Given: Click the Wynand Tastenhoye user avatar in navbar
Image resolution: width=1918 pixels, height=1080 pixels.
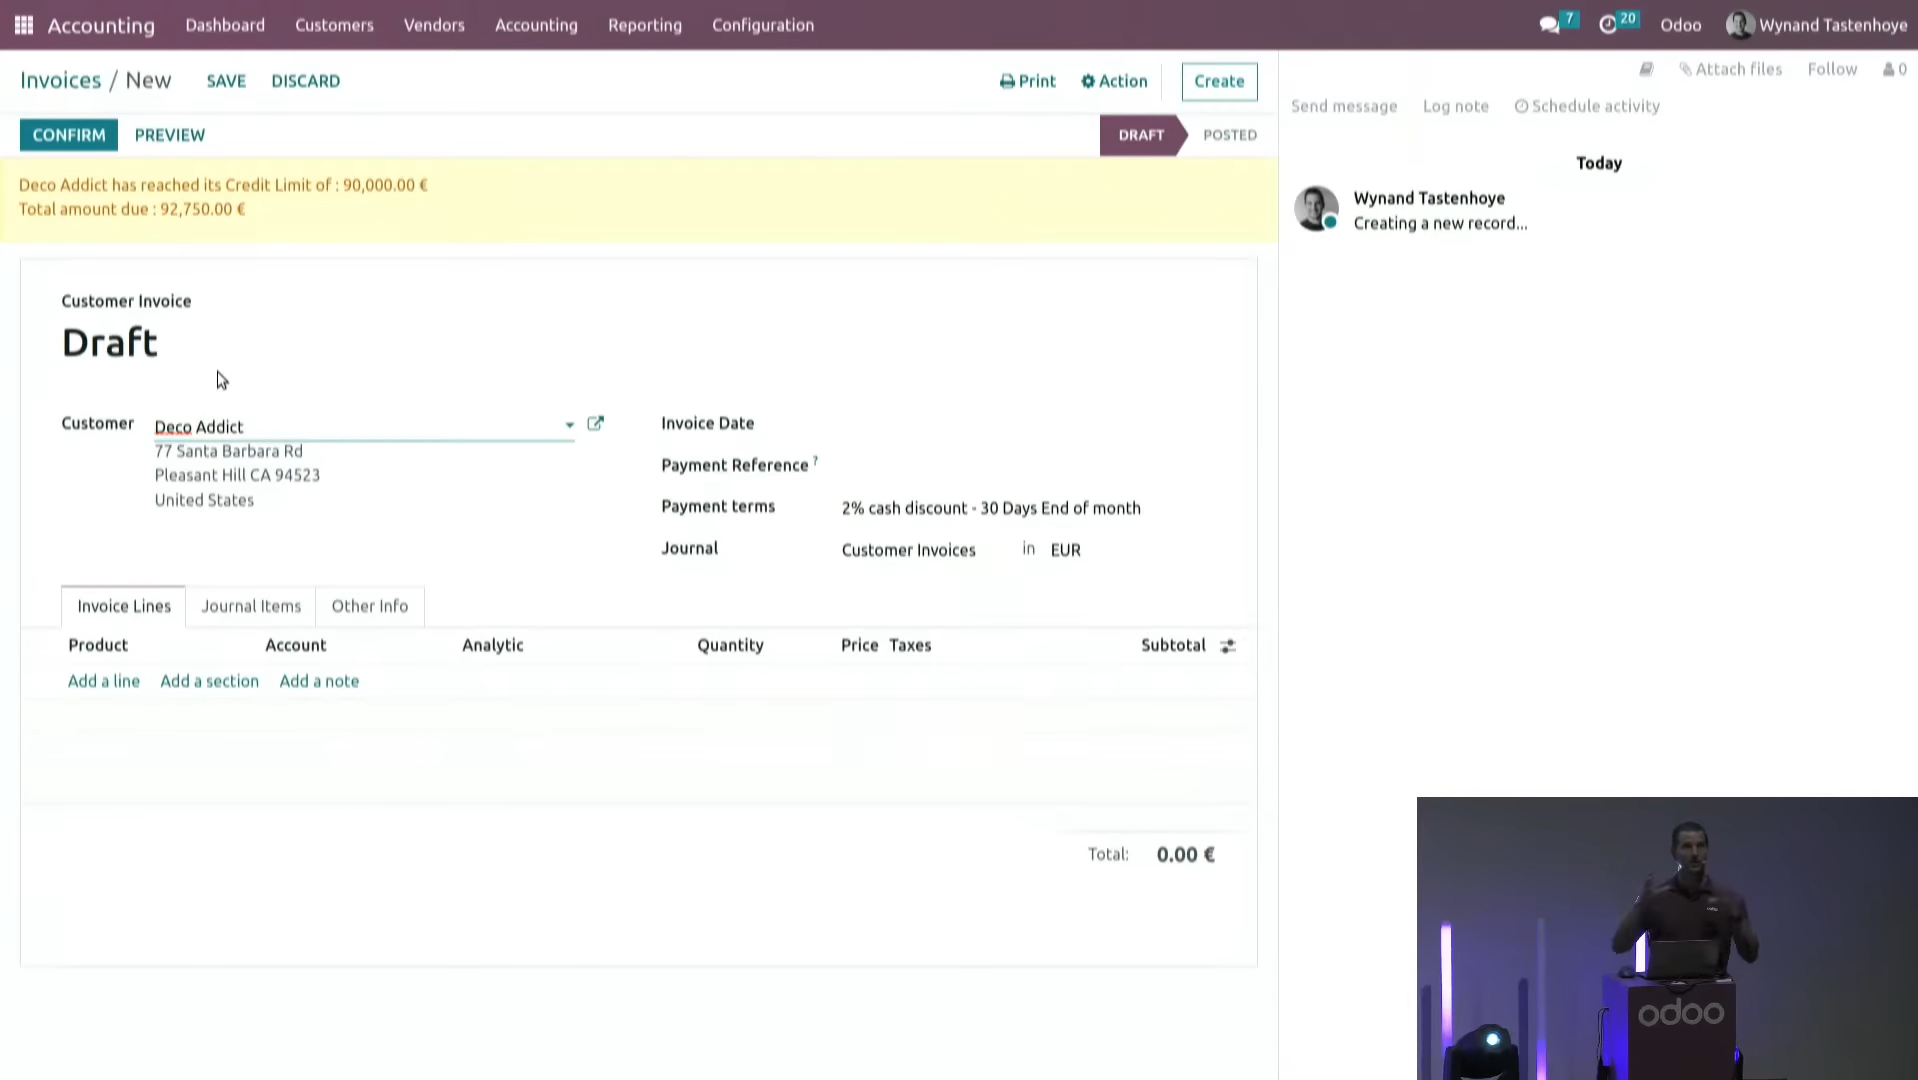Looking at the screenshot, I should (1739, 25).
